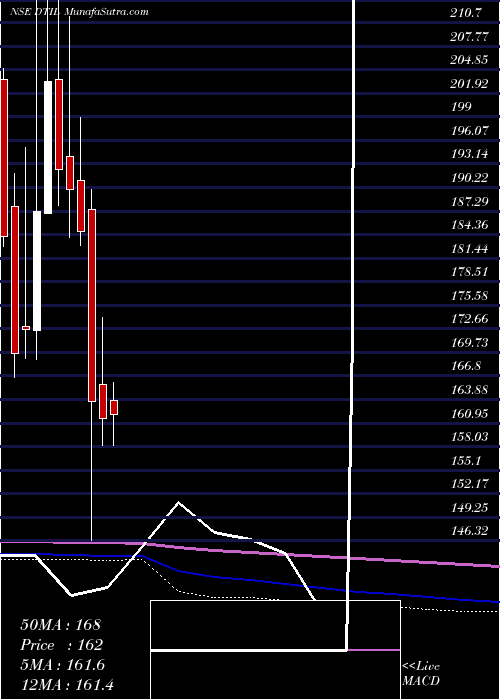
Task: Click the 152.17 price axis label
Action: coord(469,483)
